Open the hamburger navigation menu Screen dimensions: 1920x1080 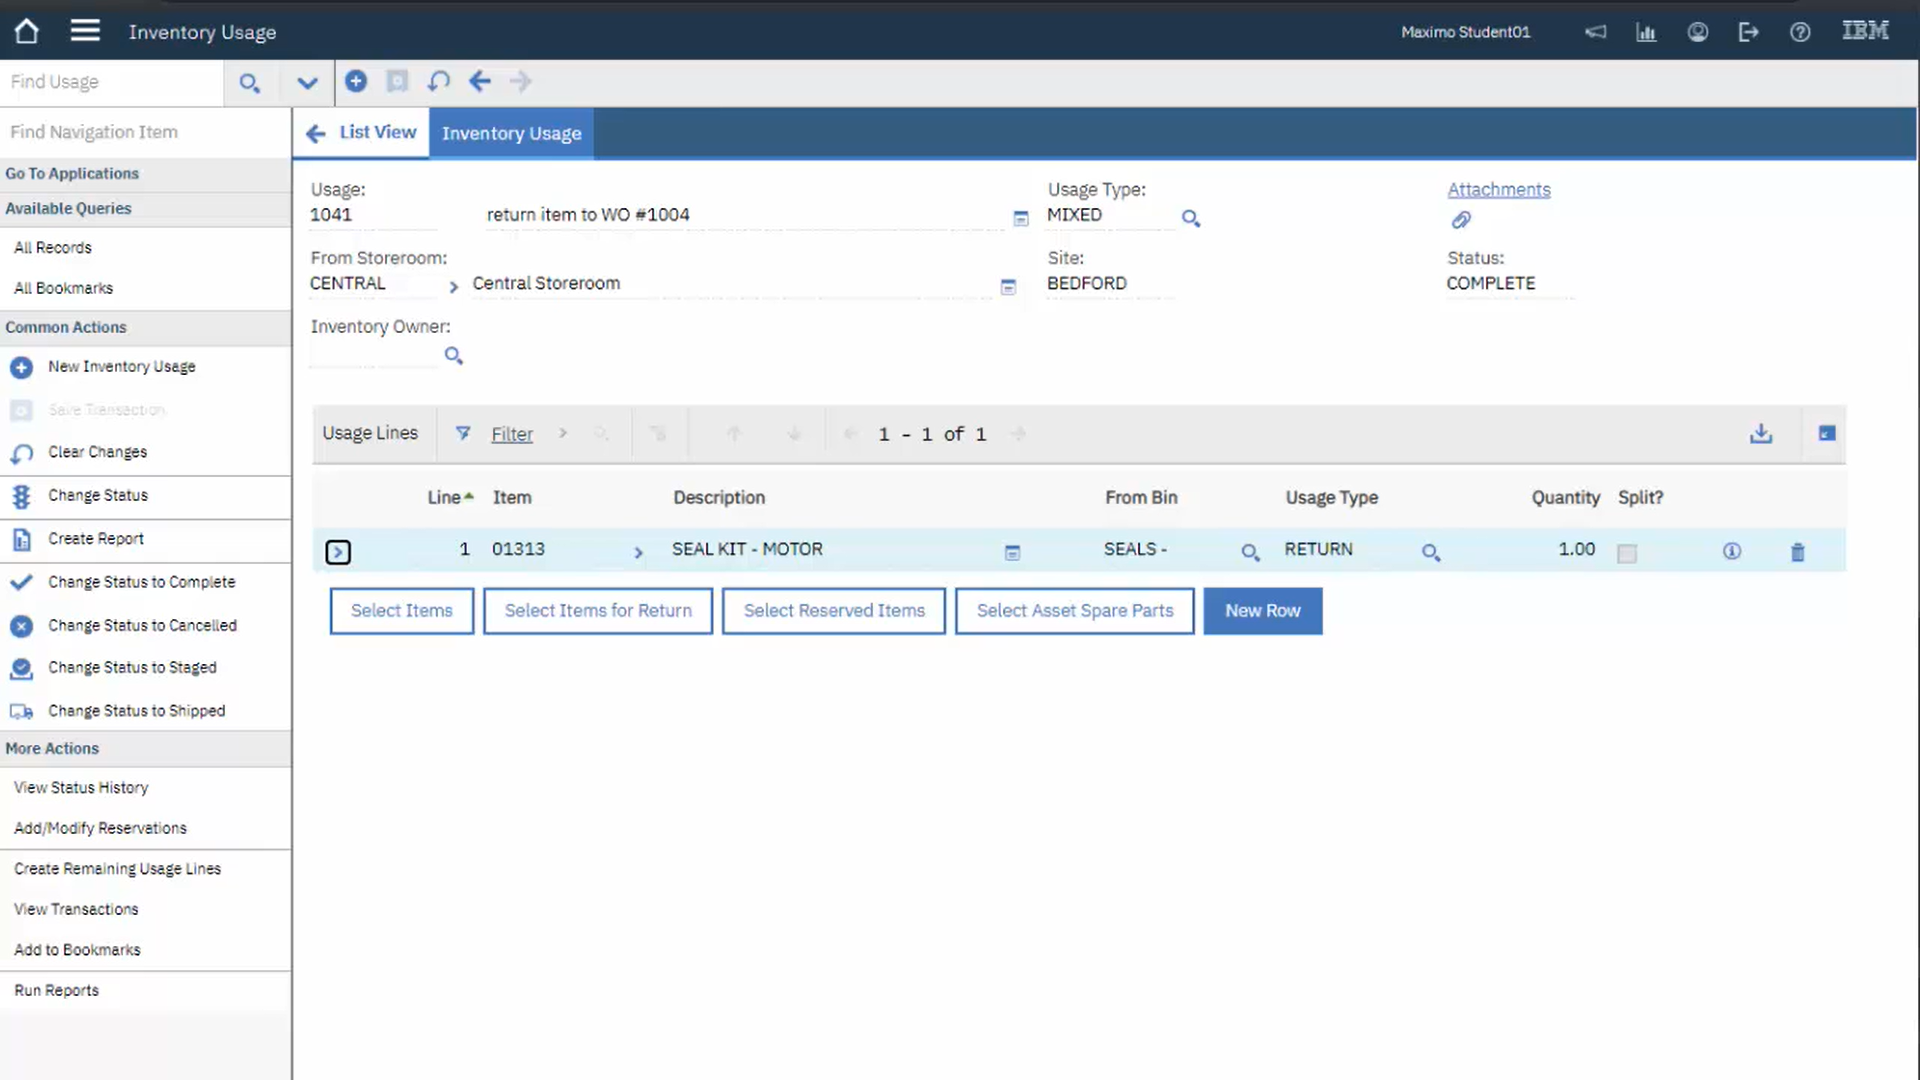point(85,30)
